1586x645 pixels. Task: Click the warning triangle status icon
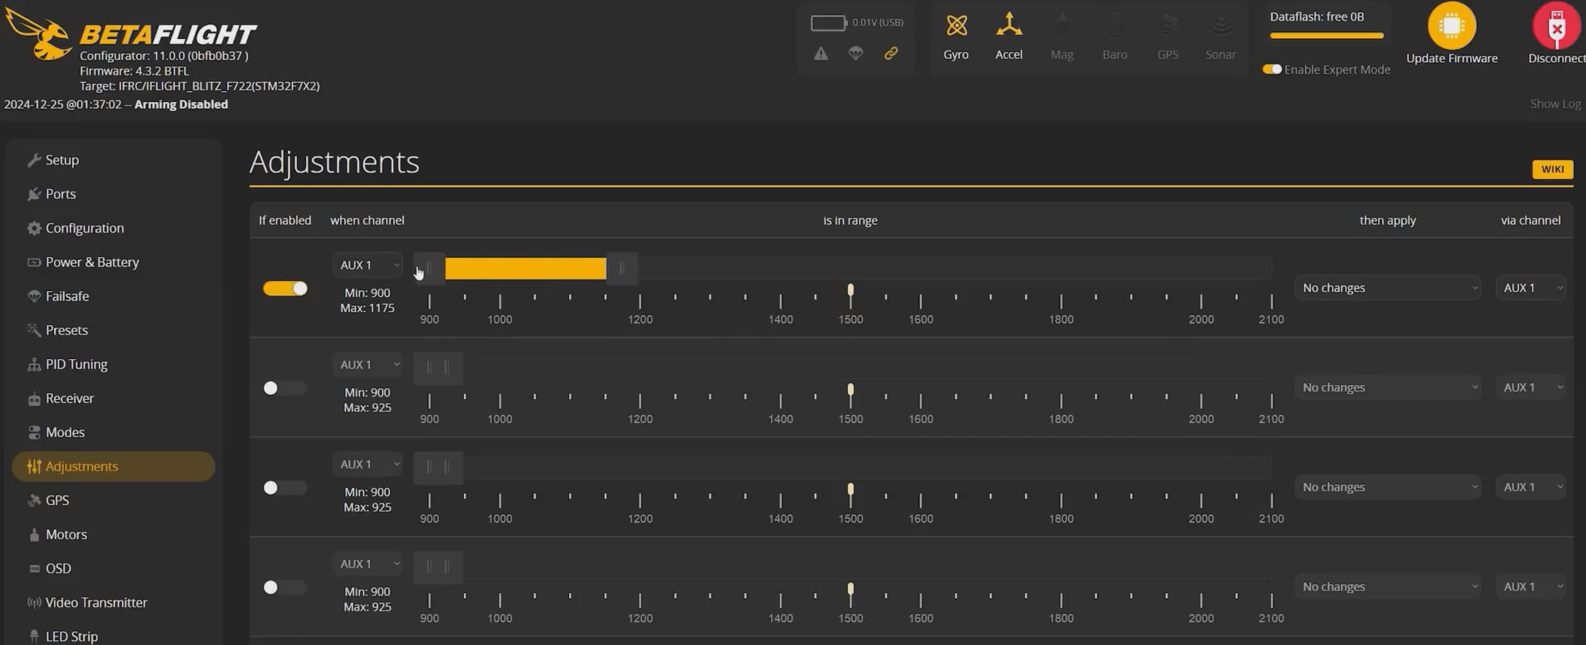tap(821, 54)
